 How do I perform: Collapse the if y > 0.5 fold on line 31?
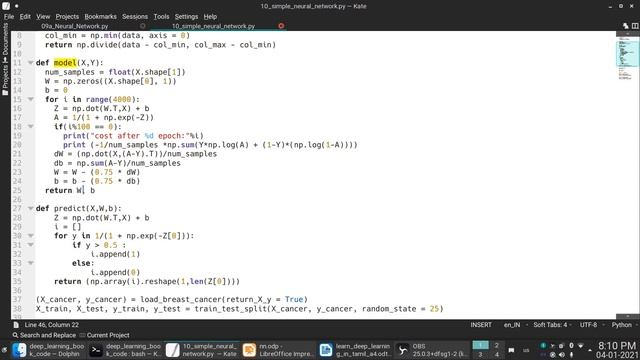pyautogui.click(x=31, y=245)
